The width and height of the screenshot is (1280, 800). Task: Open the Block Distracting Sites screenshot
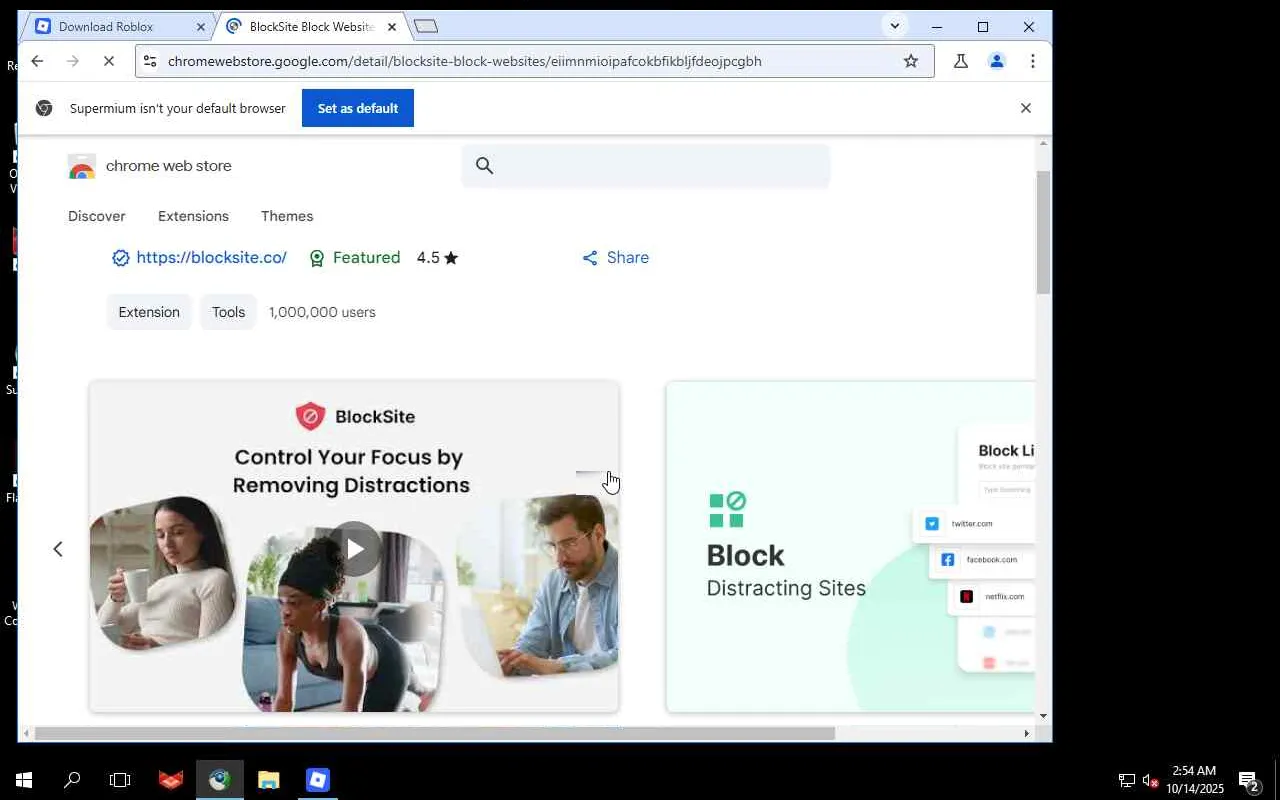850,547
